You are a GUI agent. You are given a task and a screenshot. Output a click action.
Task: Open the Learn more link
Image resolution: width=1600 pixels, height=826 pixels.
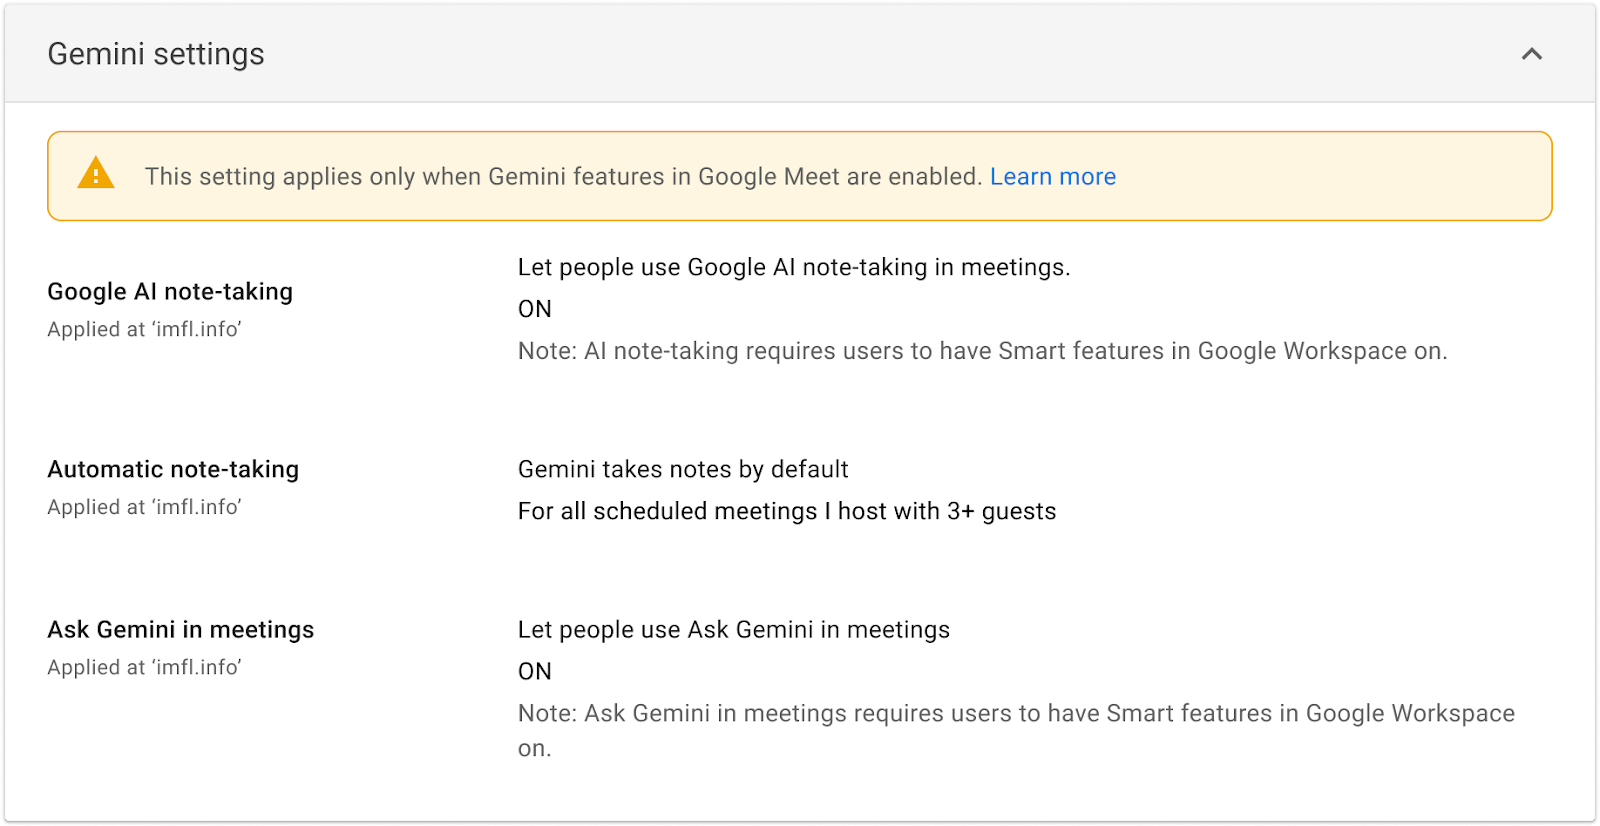click(x=1052, y=176)
